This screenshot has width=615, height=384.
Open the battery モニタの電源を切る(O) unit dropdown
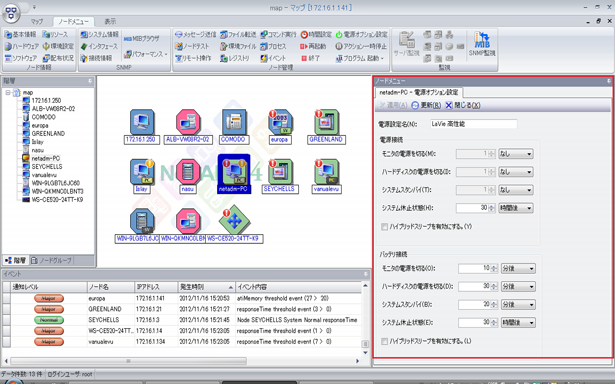[x=518, y=269]
